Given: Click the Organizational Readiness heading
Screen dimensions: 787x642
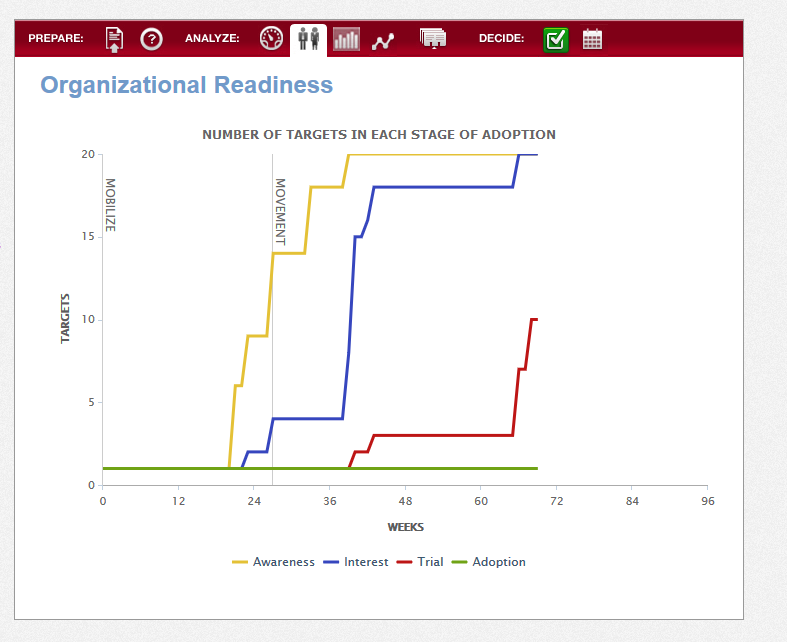Looking at the screenshot, I should tap(187, 85).
